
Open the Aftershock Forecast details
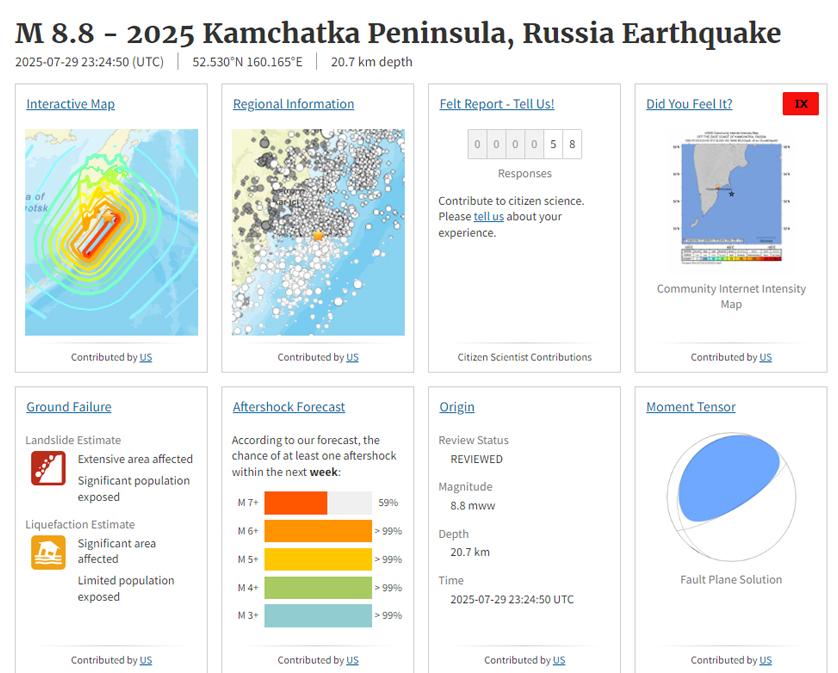point(289,407)
